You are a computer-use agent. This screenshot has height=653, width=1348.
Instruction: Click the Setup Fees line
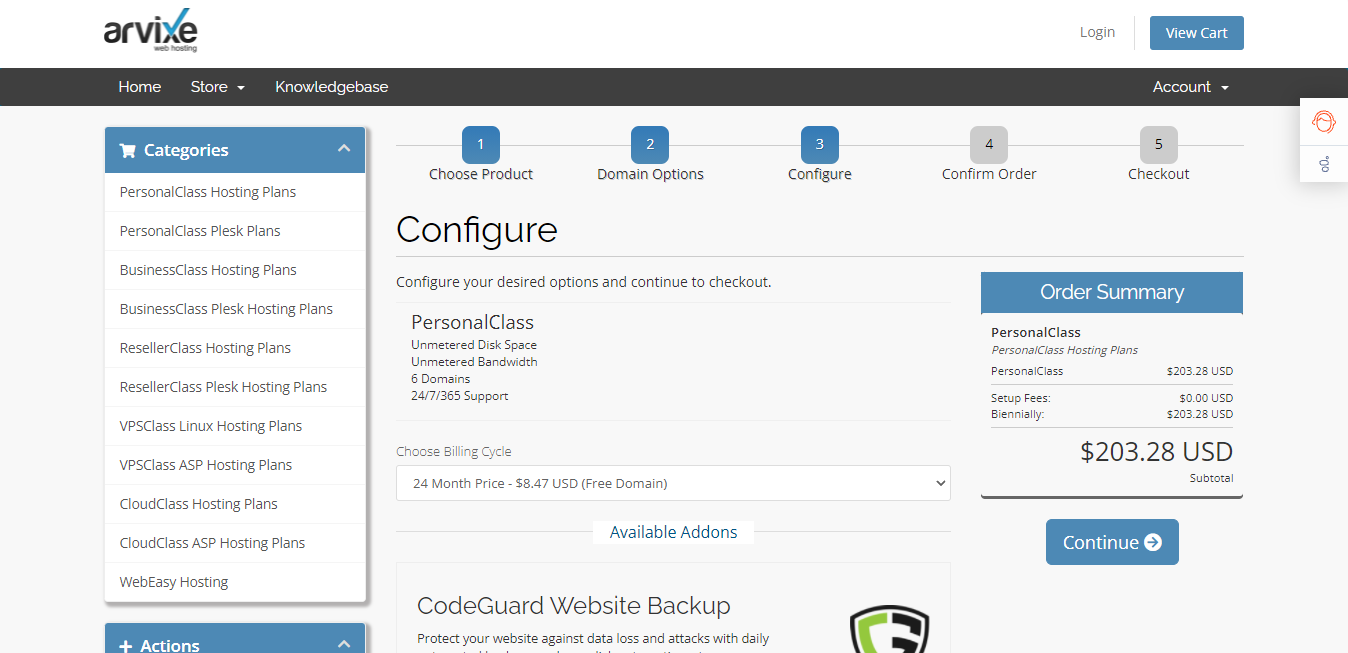(x=1112, y=398)
